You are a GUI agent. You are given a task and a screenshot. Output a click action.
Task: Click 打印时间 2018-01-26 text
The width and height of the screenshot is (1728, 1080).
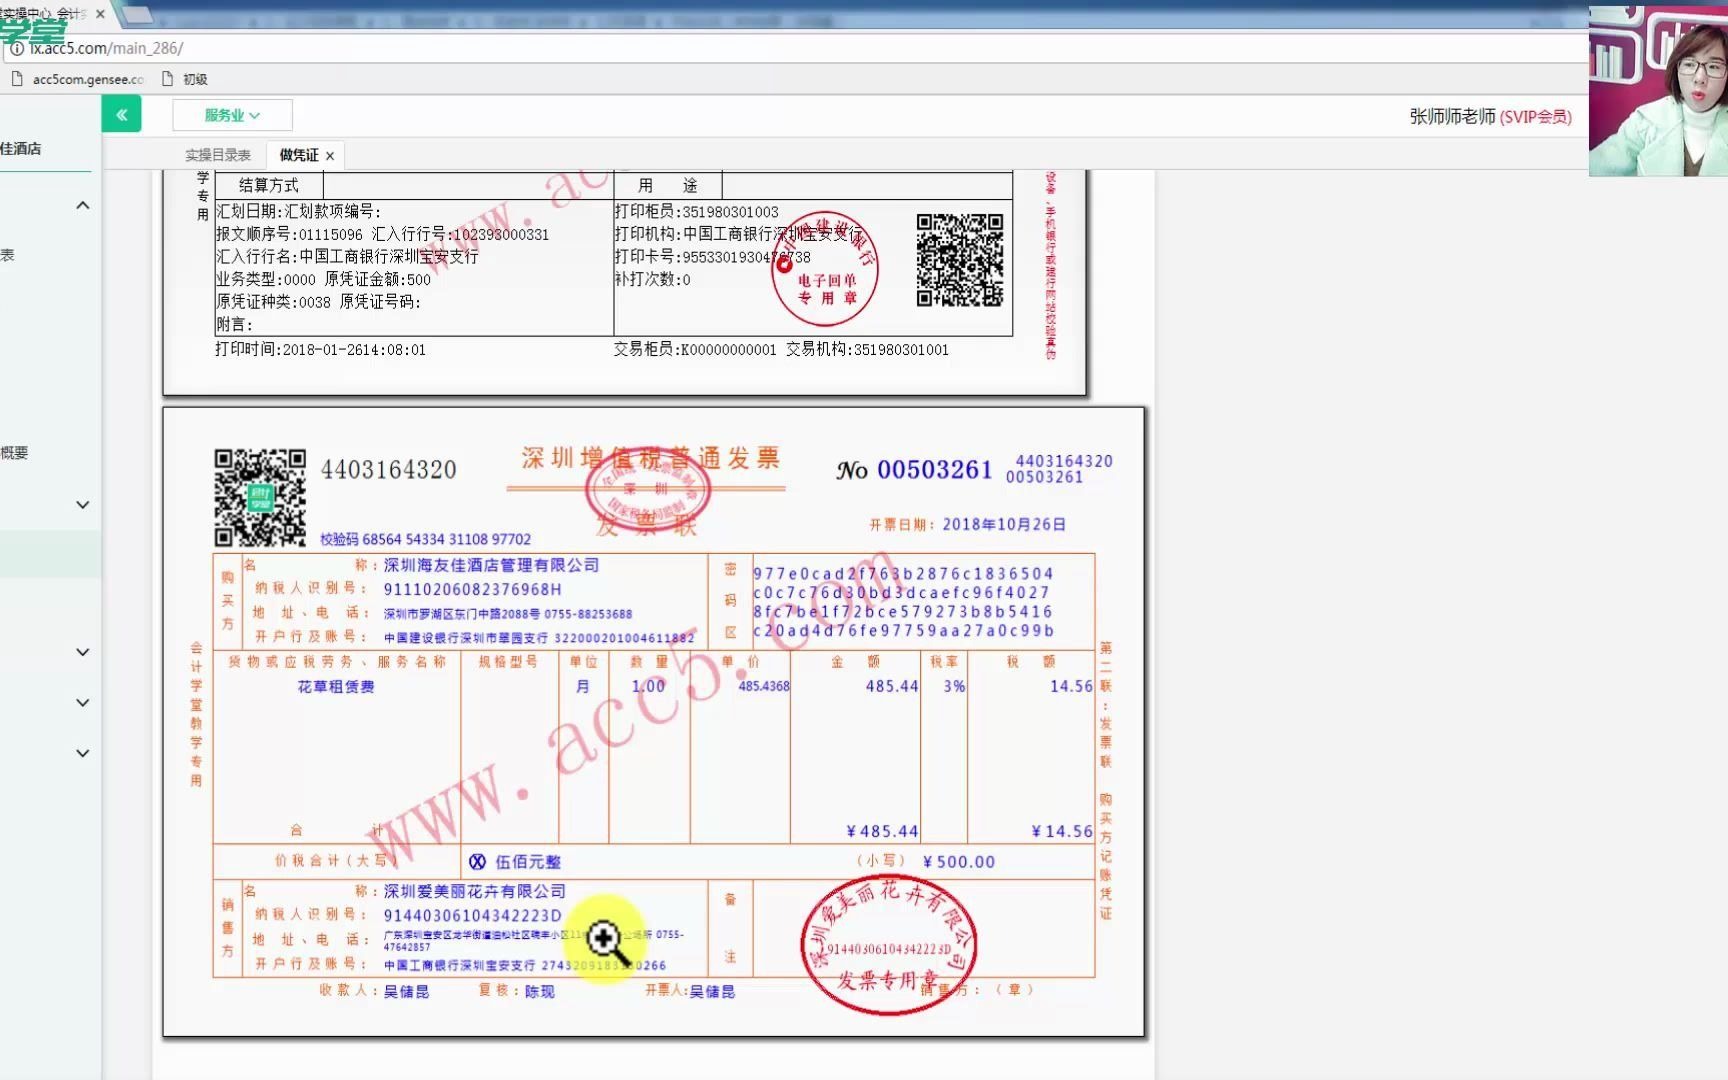(x=320, y=350)
